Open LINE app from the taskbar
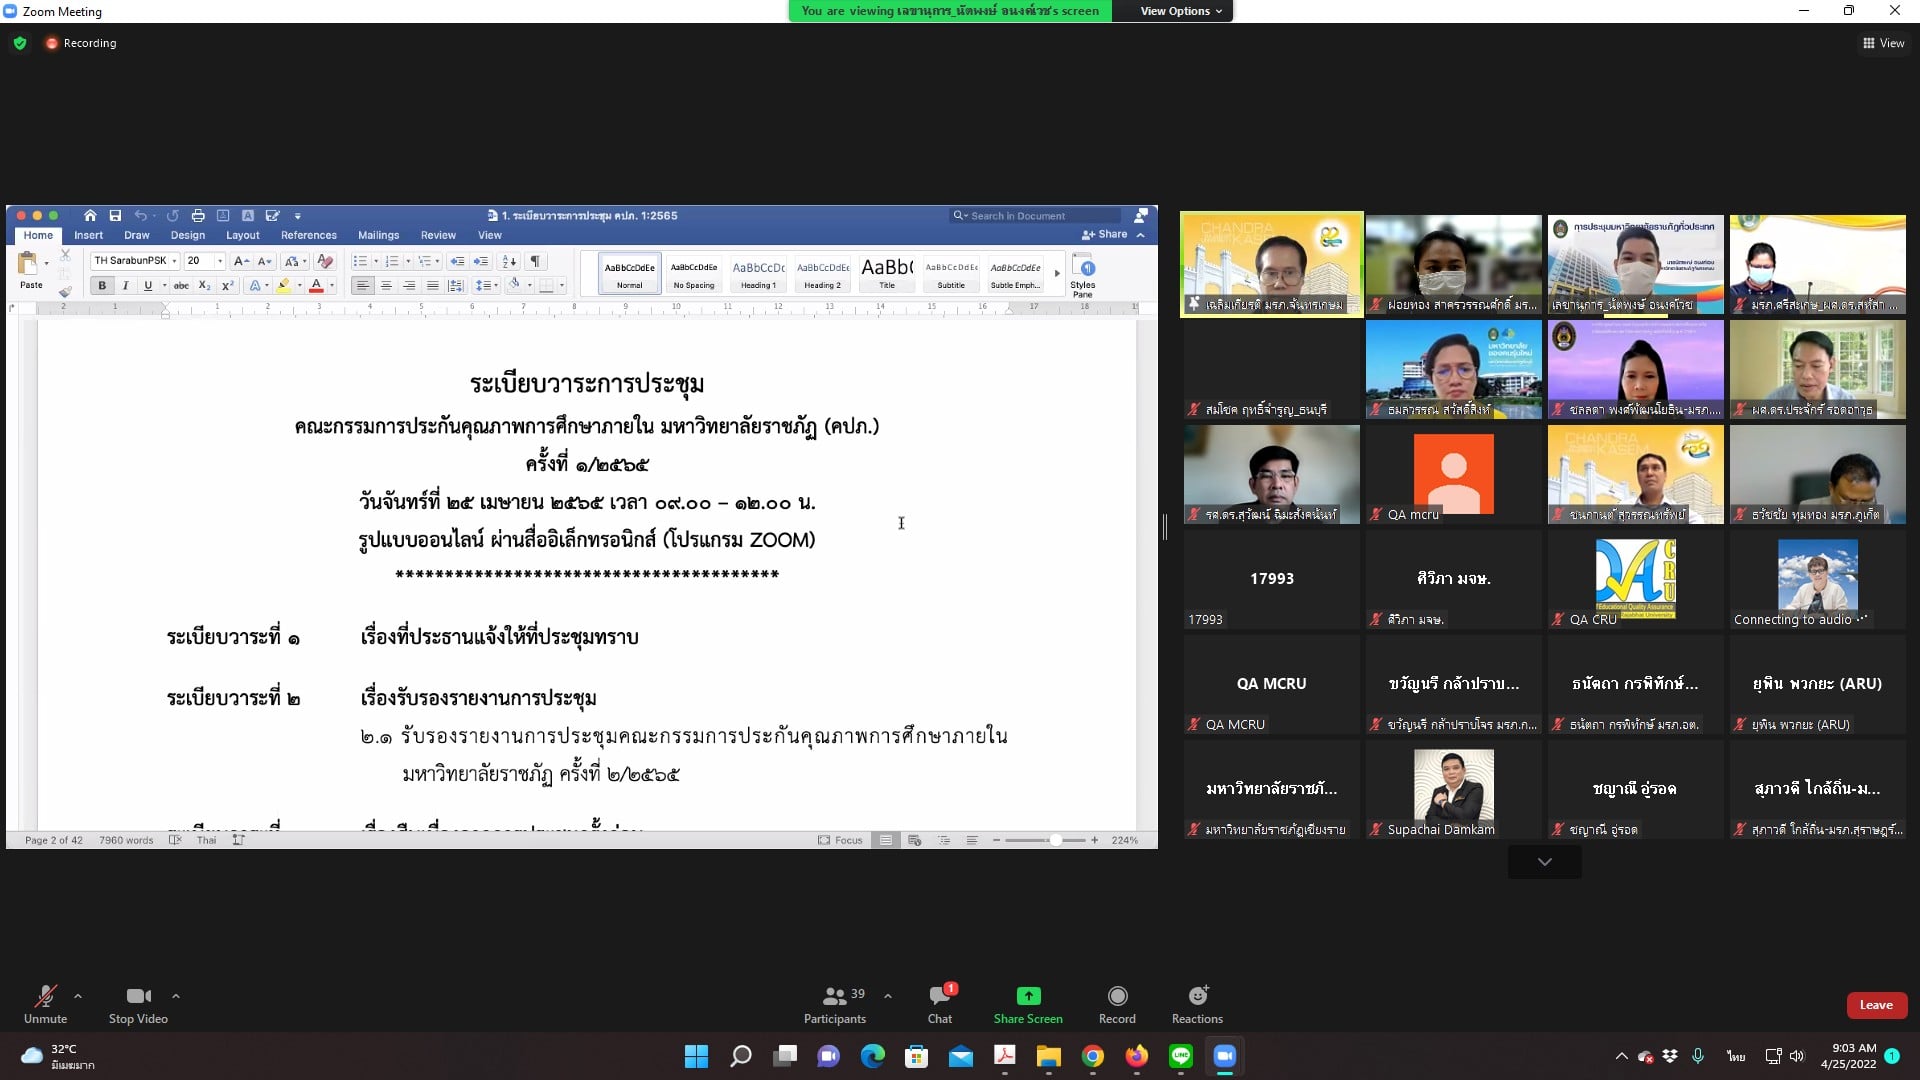Image resolution: width=1920 pixels, height=1080 pixels. pyautogui.click(x=1181, y=1056)
